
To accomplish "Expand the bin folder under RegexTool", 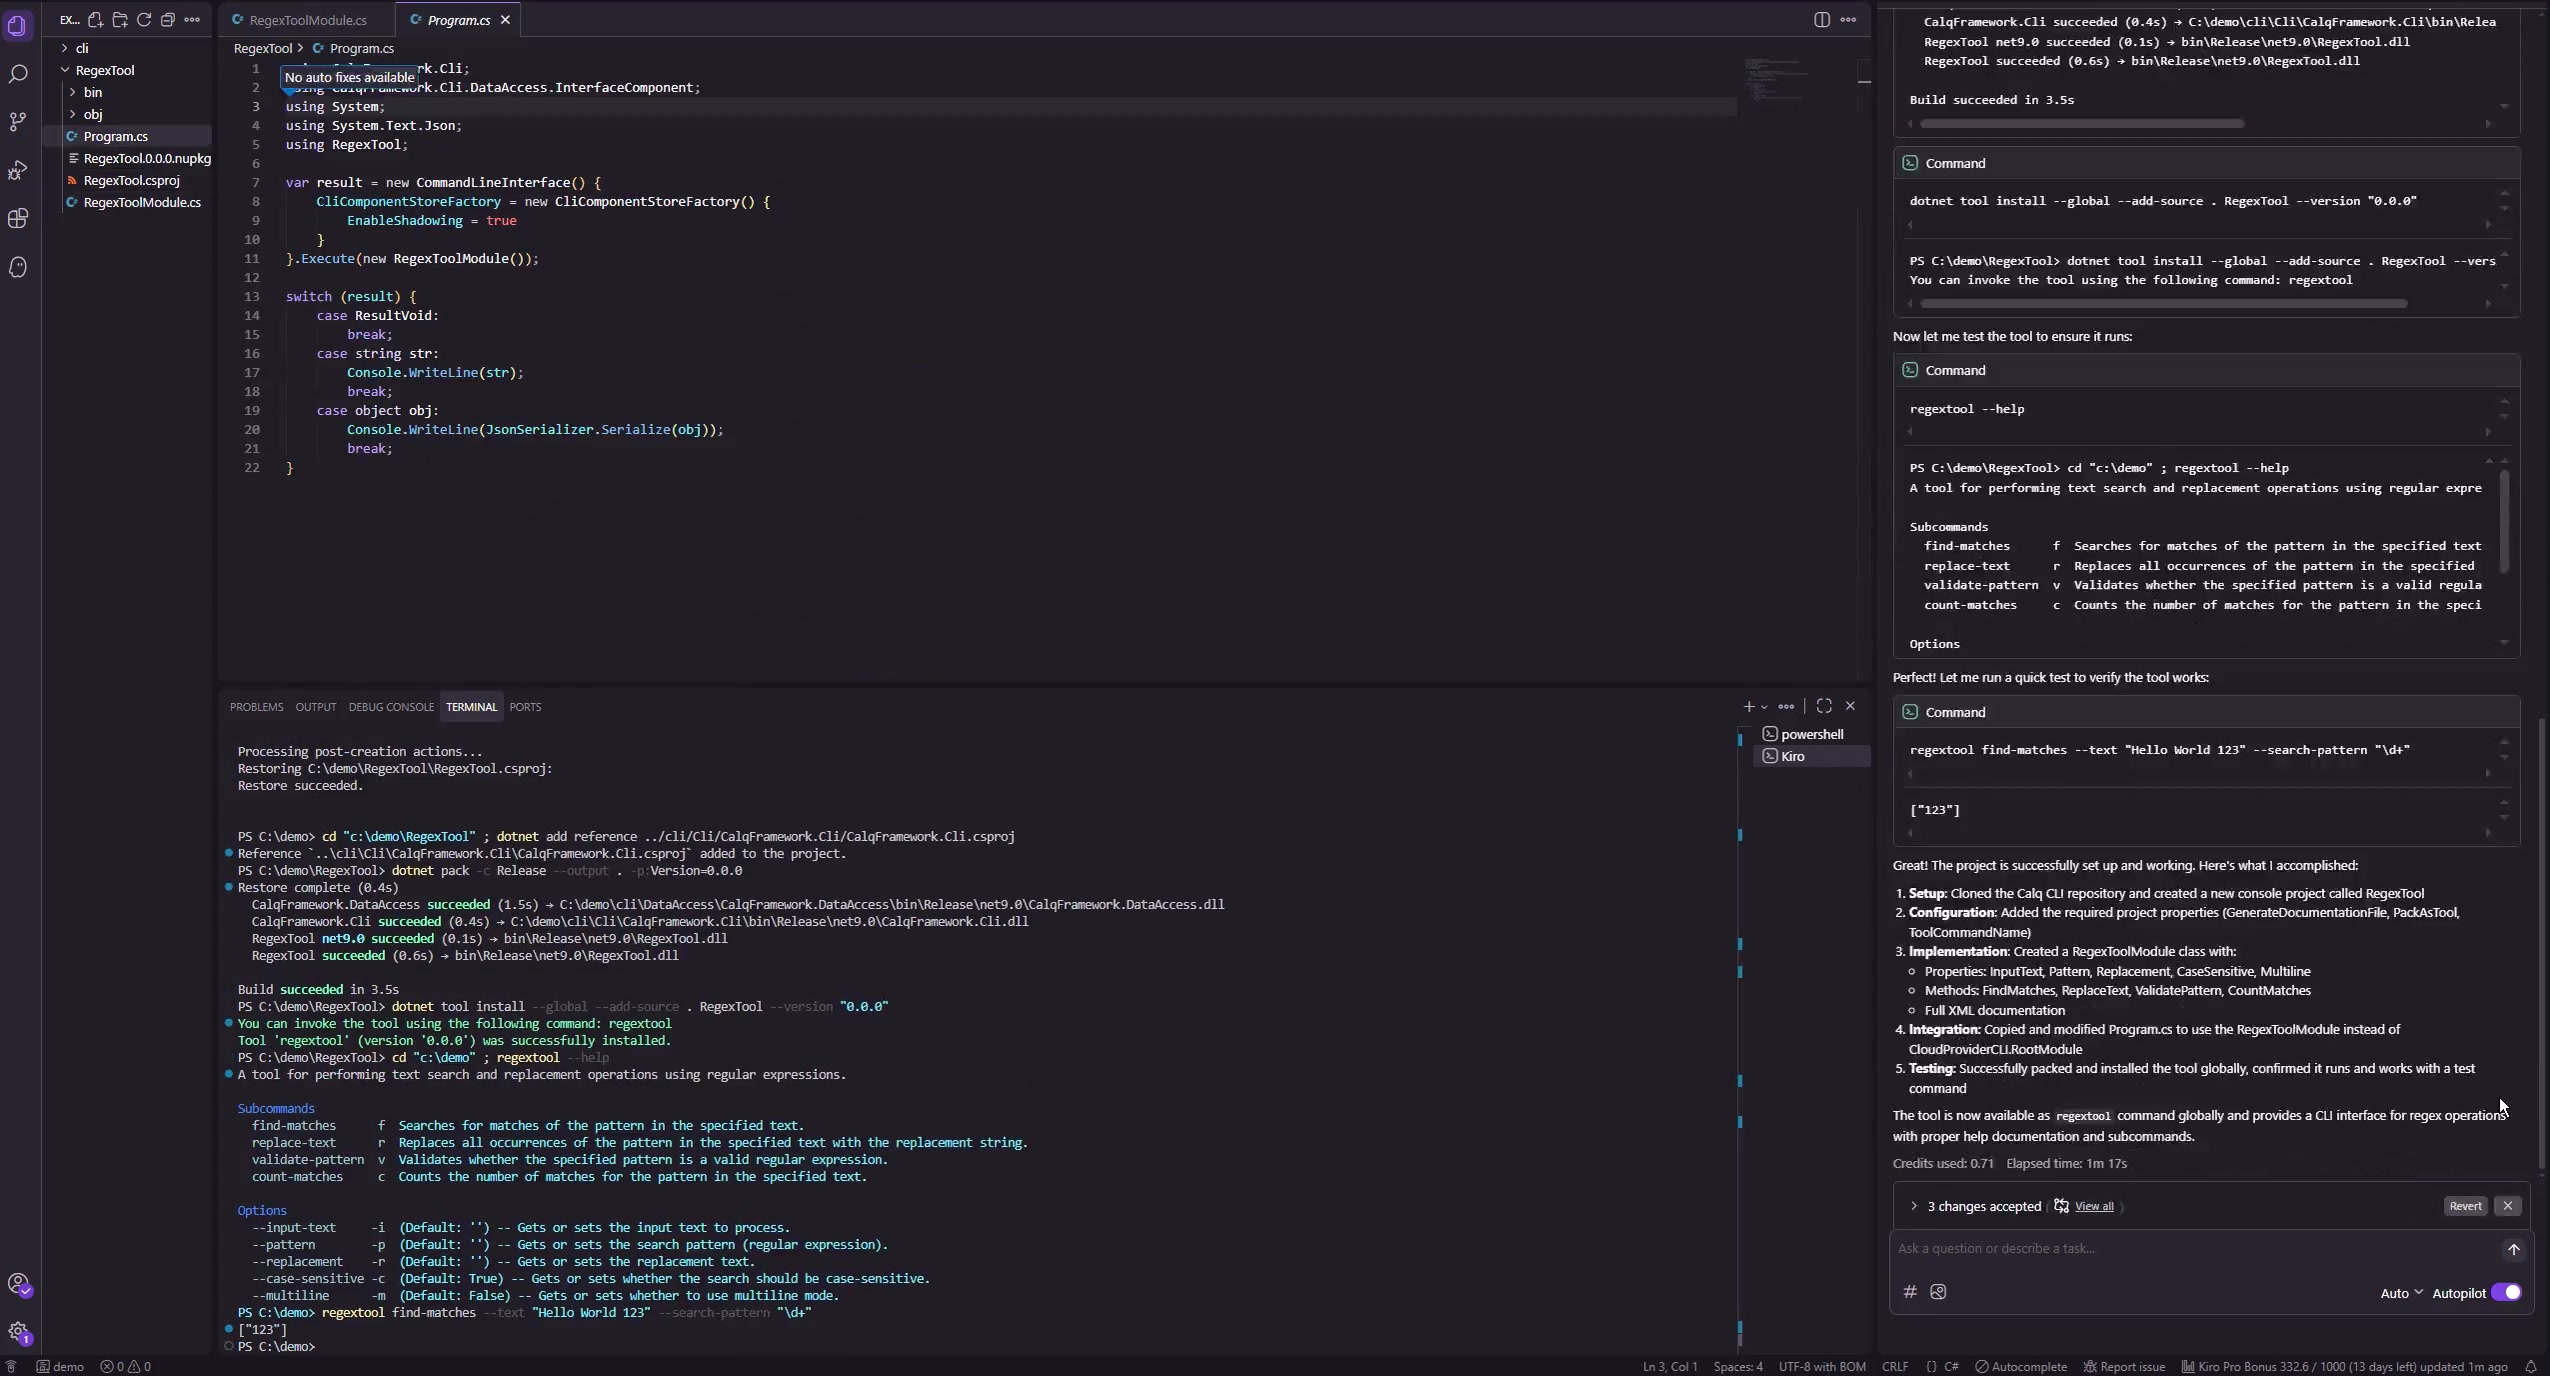I will point(93,91).
